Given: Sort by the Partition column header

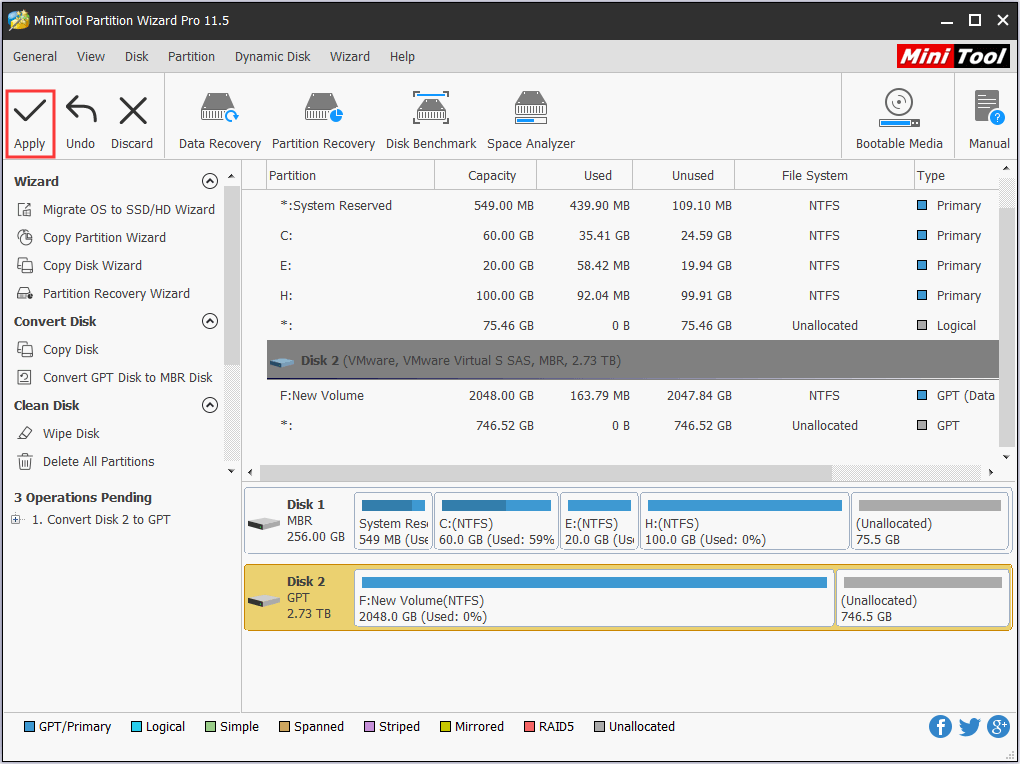Looking at the screenshot, I should point(351,176).
